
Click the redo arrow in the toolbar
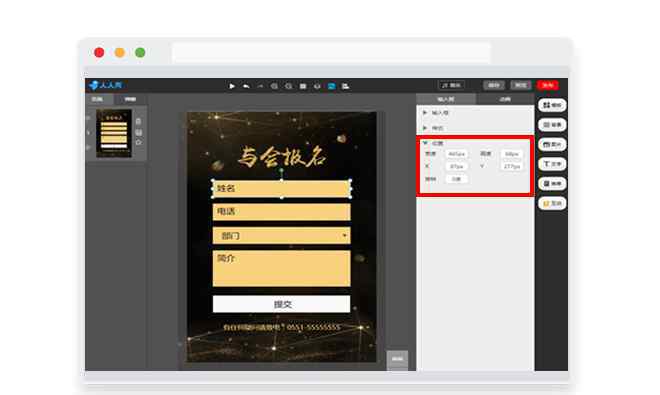click(260, 86)
